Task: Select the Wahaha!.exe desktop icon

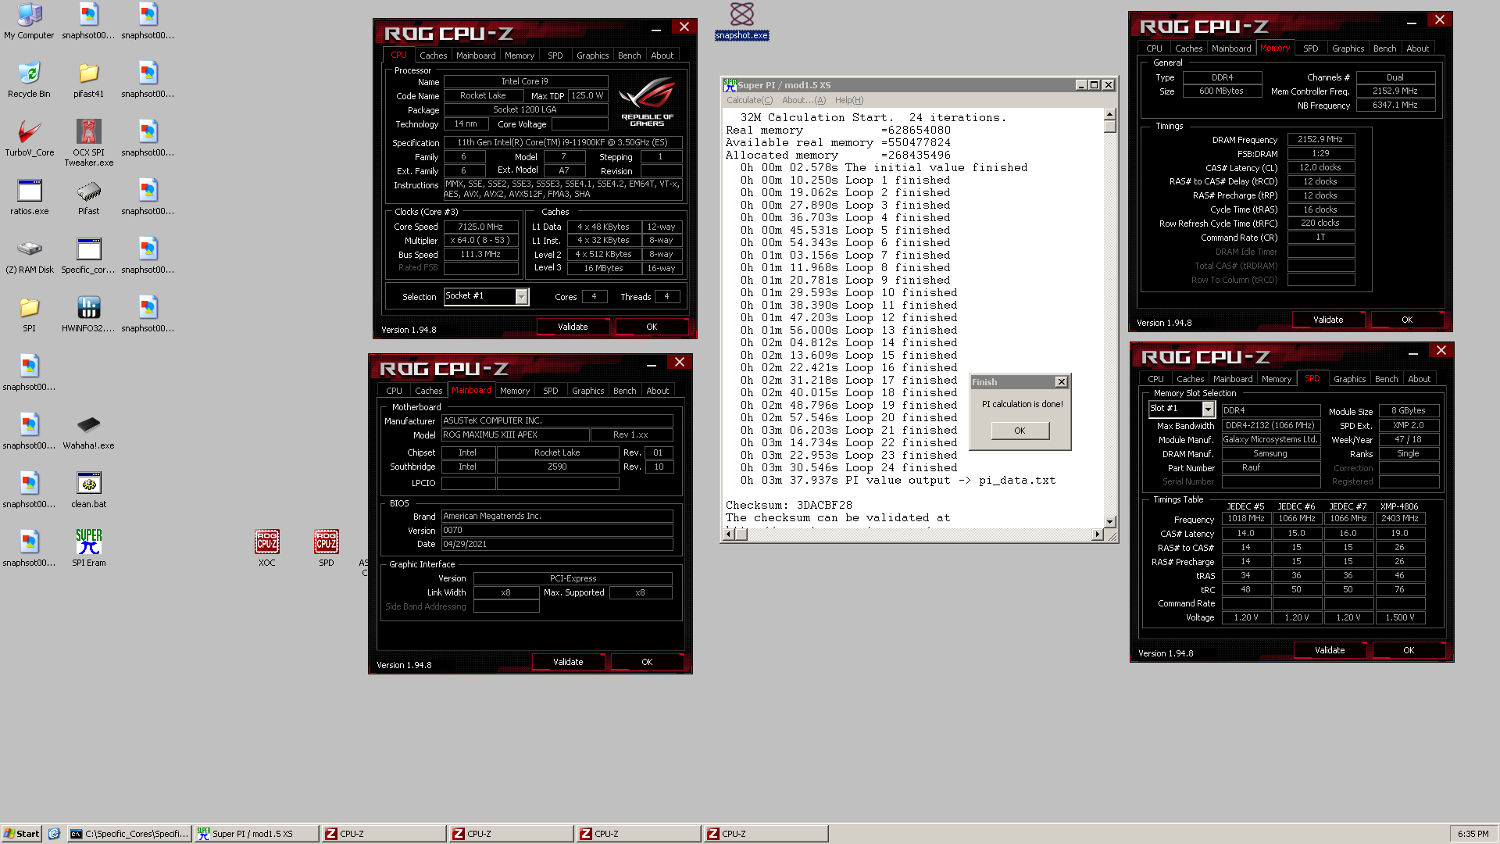Action: coord(88,432)
